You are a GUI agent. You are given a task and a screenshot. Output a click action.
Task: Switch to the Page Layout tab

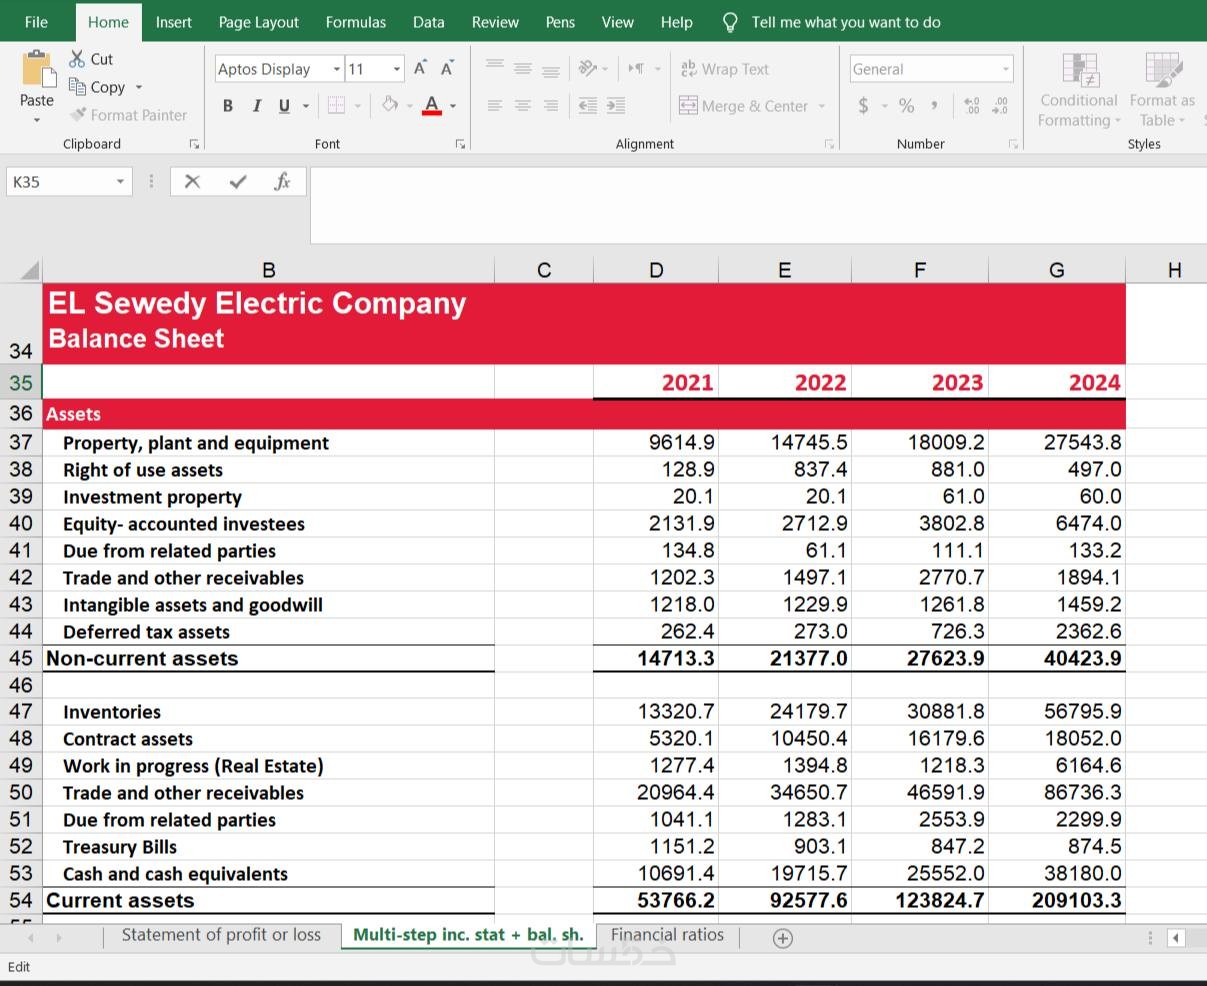pyautogui.click(x=258, y=22)
